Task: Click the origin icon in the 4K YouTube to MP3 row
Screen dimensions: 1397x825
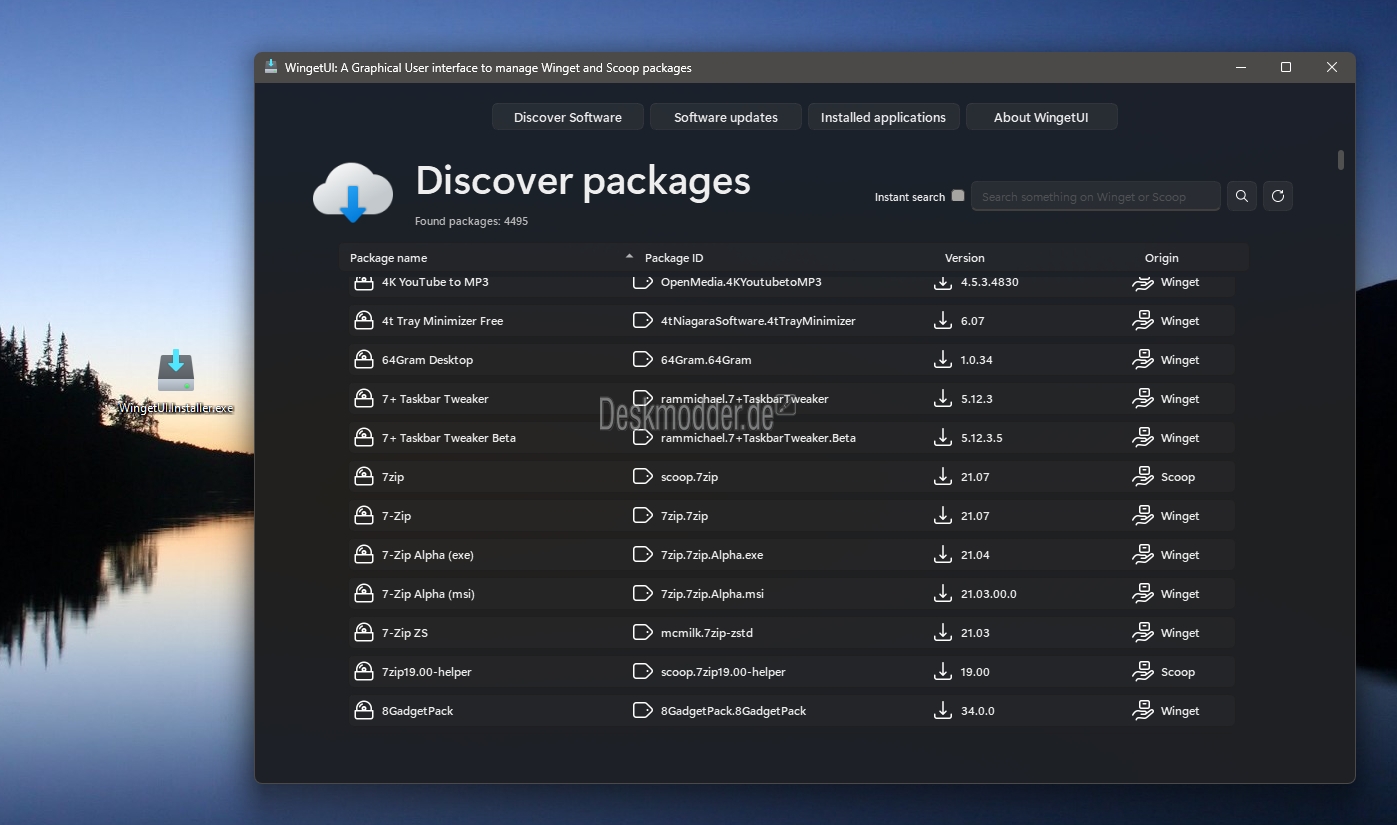Action: point(1142,282)
